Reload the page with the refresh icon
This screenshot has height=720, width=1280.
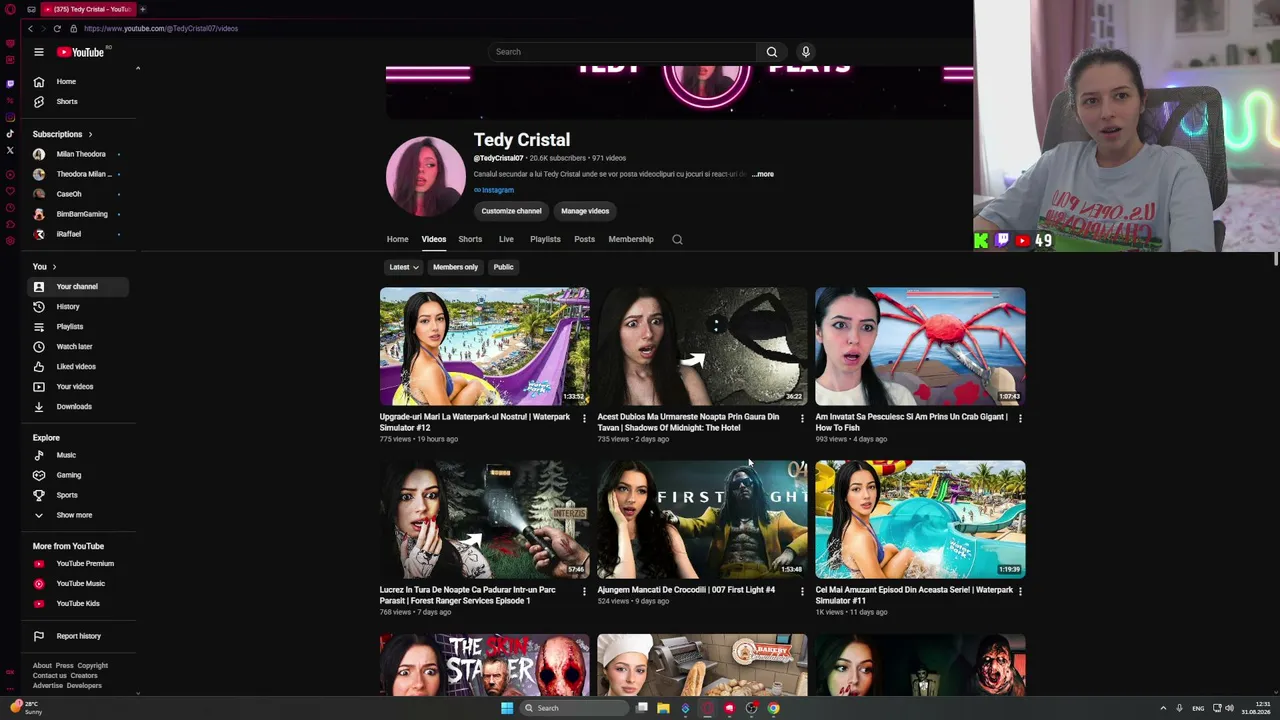click(x=57, y=28)
